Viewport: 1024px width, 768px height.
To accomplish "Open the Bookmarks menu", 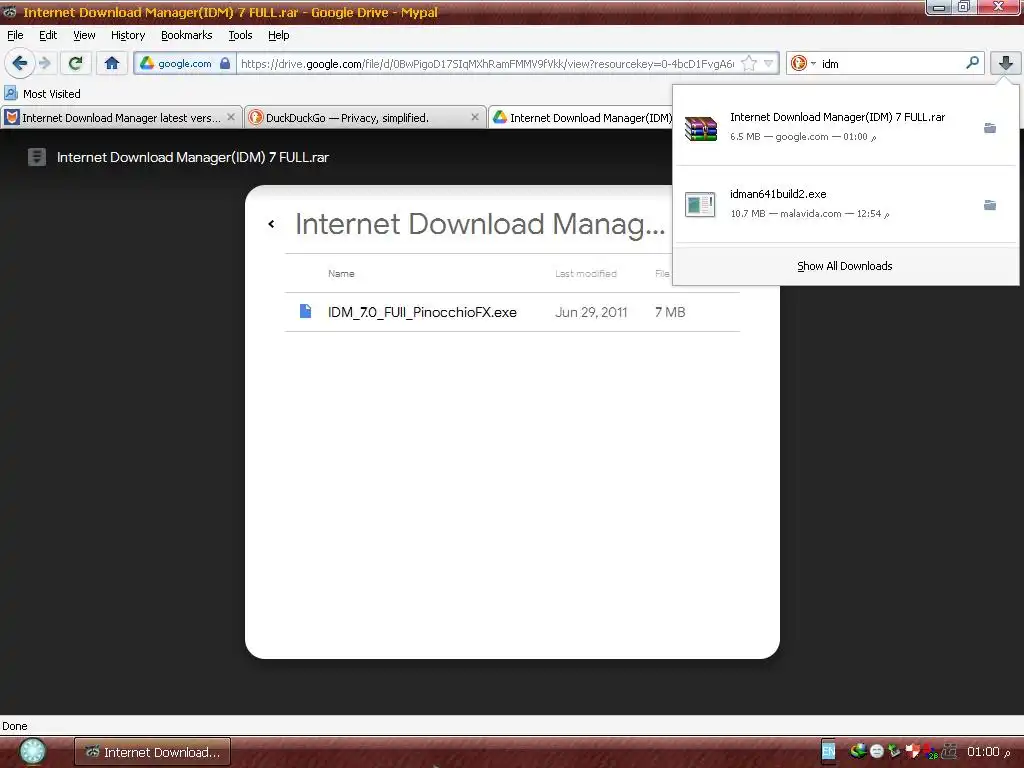I will [187, 35].
